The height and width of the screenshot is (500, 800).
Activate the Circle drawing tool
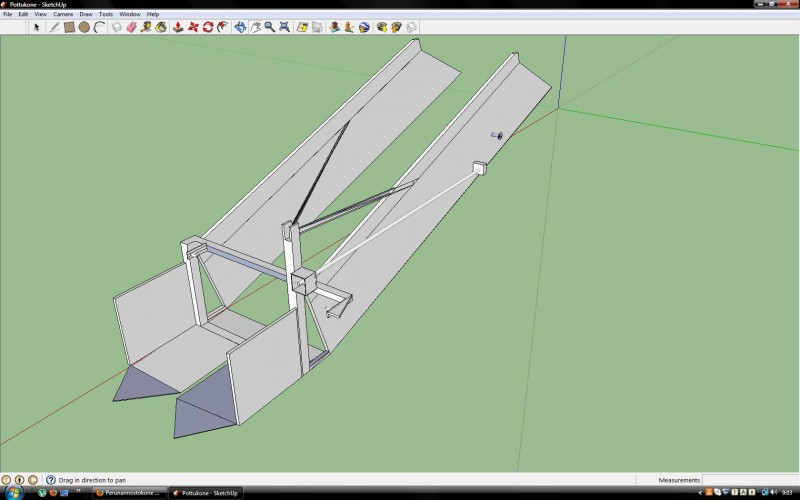click(x=84, y=27)
